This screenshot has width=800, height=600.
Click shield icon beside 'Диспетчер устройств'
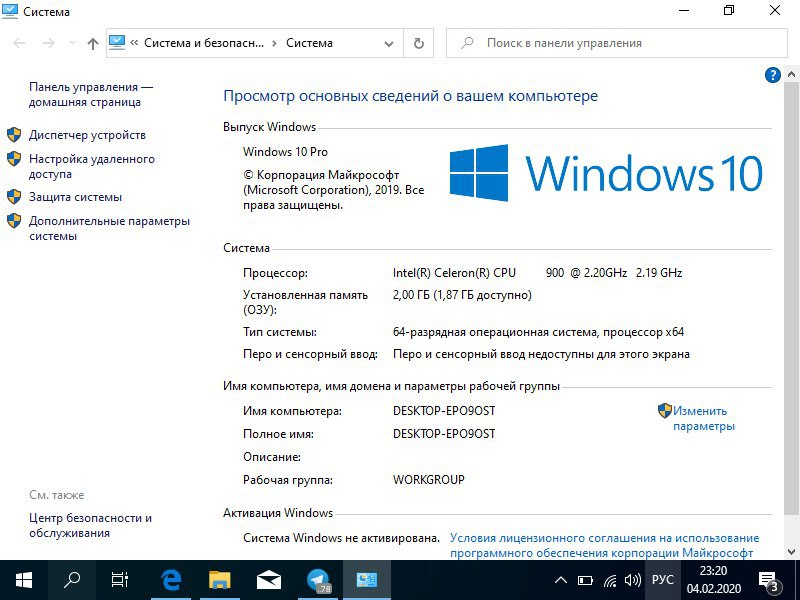tap(14, 135)
